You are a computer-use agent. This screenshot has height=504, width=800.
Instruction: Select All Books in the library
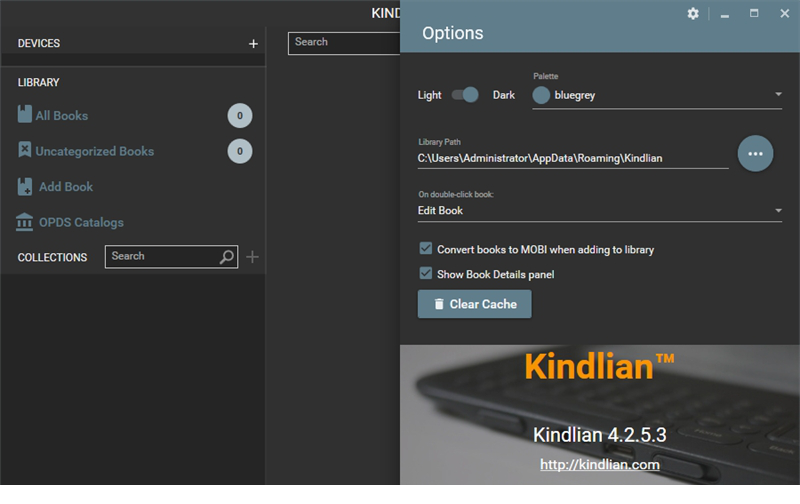coord(62,115)
